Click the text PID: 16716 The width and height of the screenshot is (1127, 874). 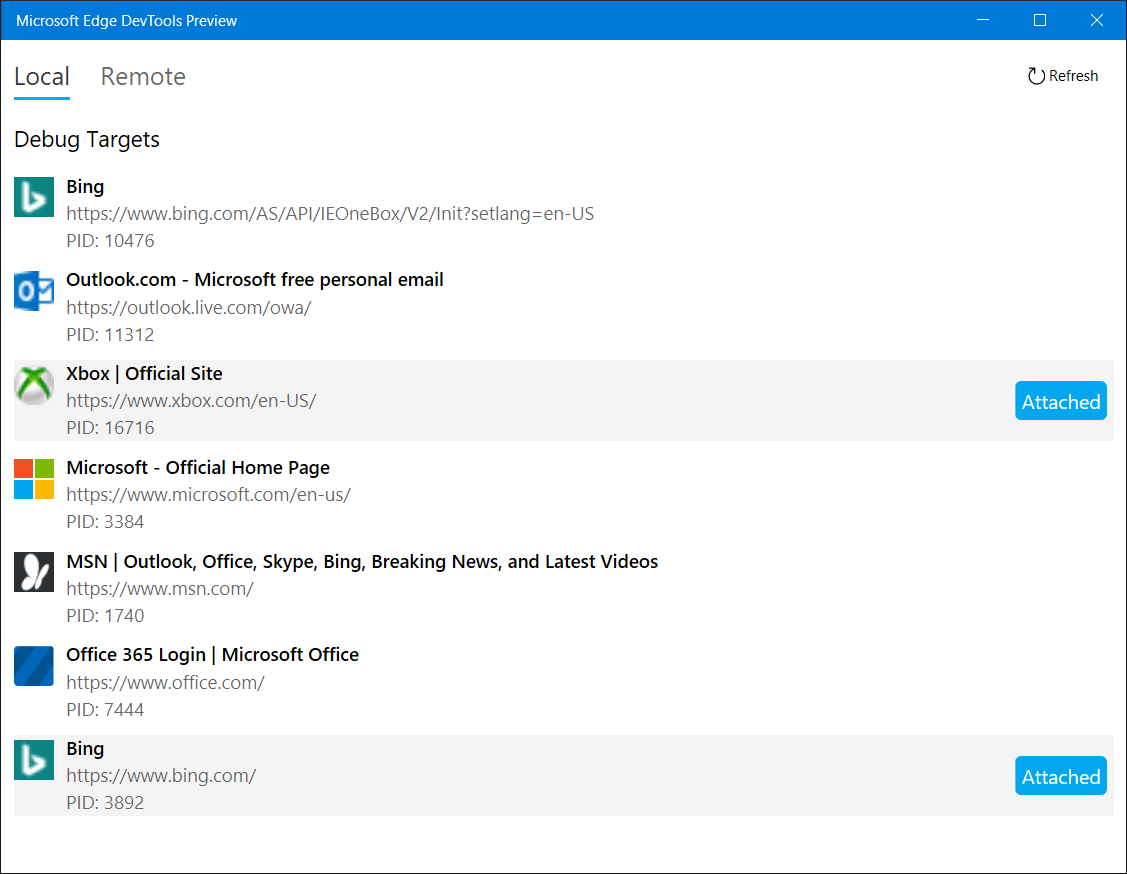coord(110,428)
